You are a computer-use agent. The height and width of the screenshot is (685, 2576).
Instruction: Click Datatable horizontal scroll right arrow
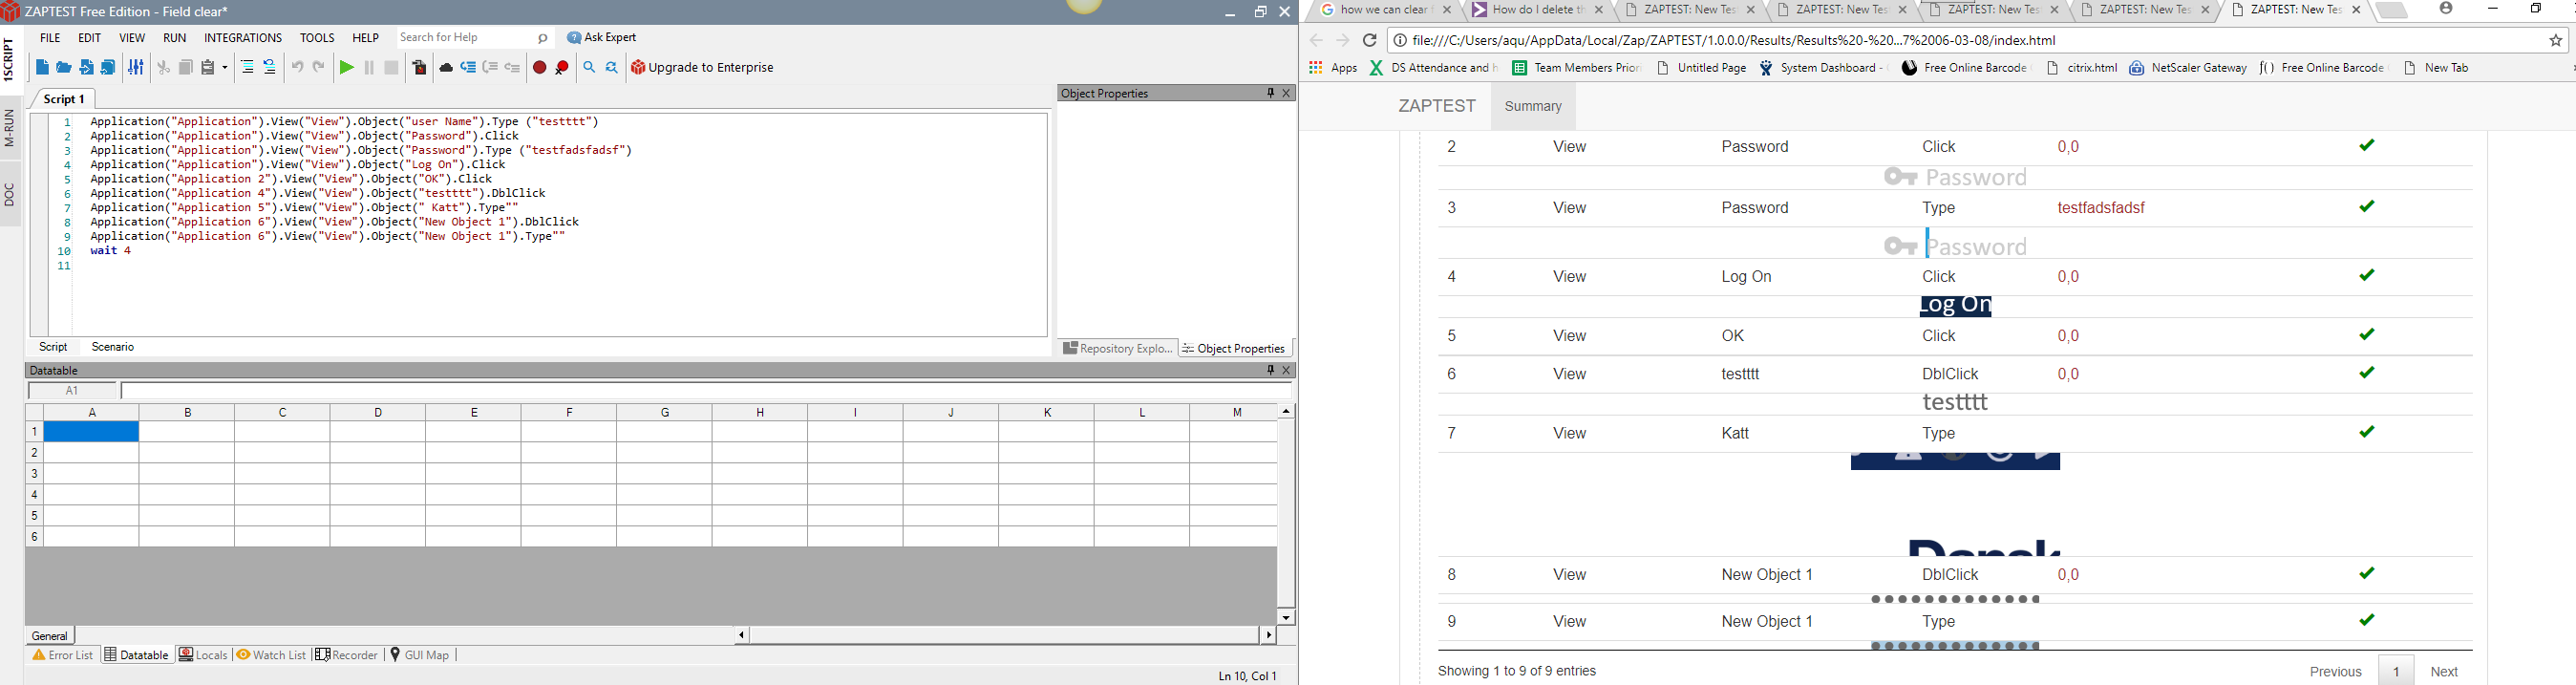pyautogui.click(x=1269, y=635)
